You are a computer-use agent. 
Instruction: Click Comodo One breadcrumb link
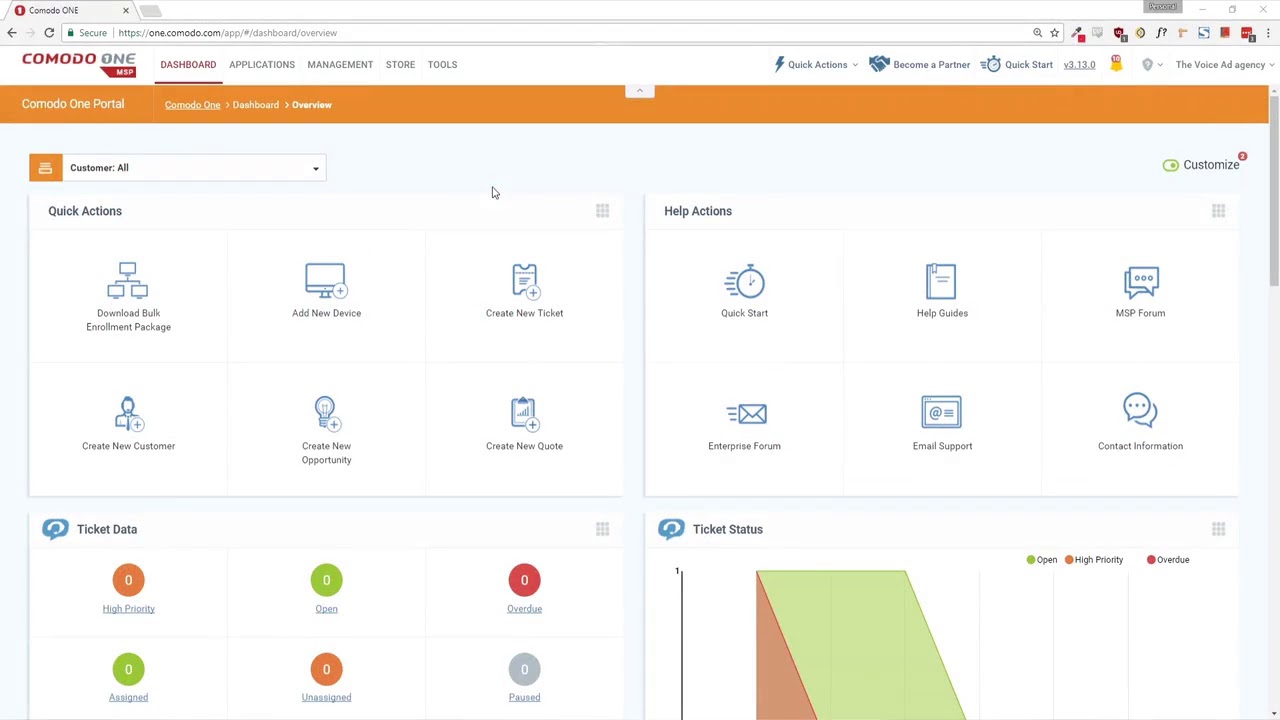point(192,105)
